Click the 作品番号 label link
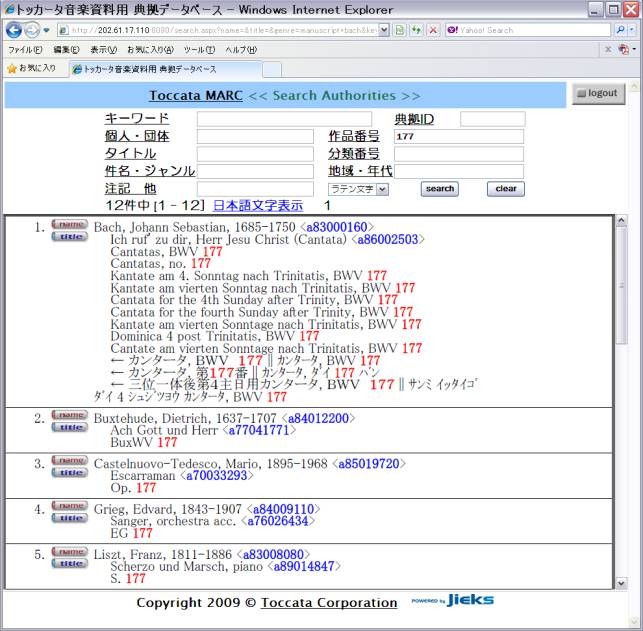643x631 pixels. point(354,136)
